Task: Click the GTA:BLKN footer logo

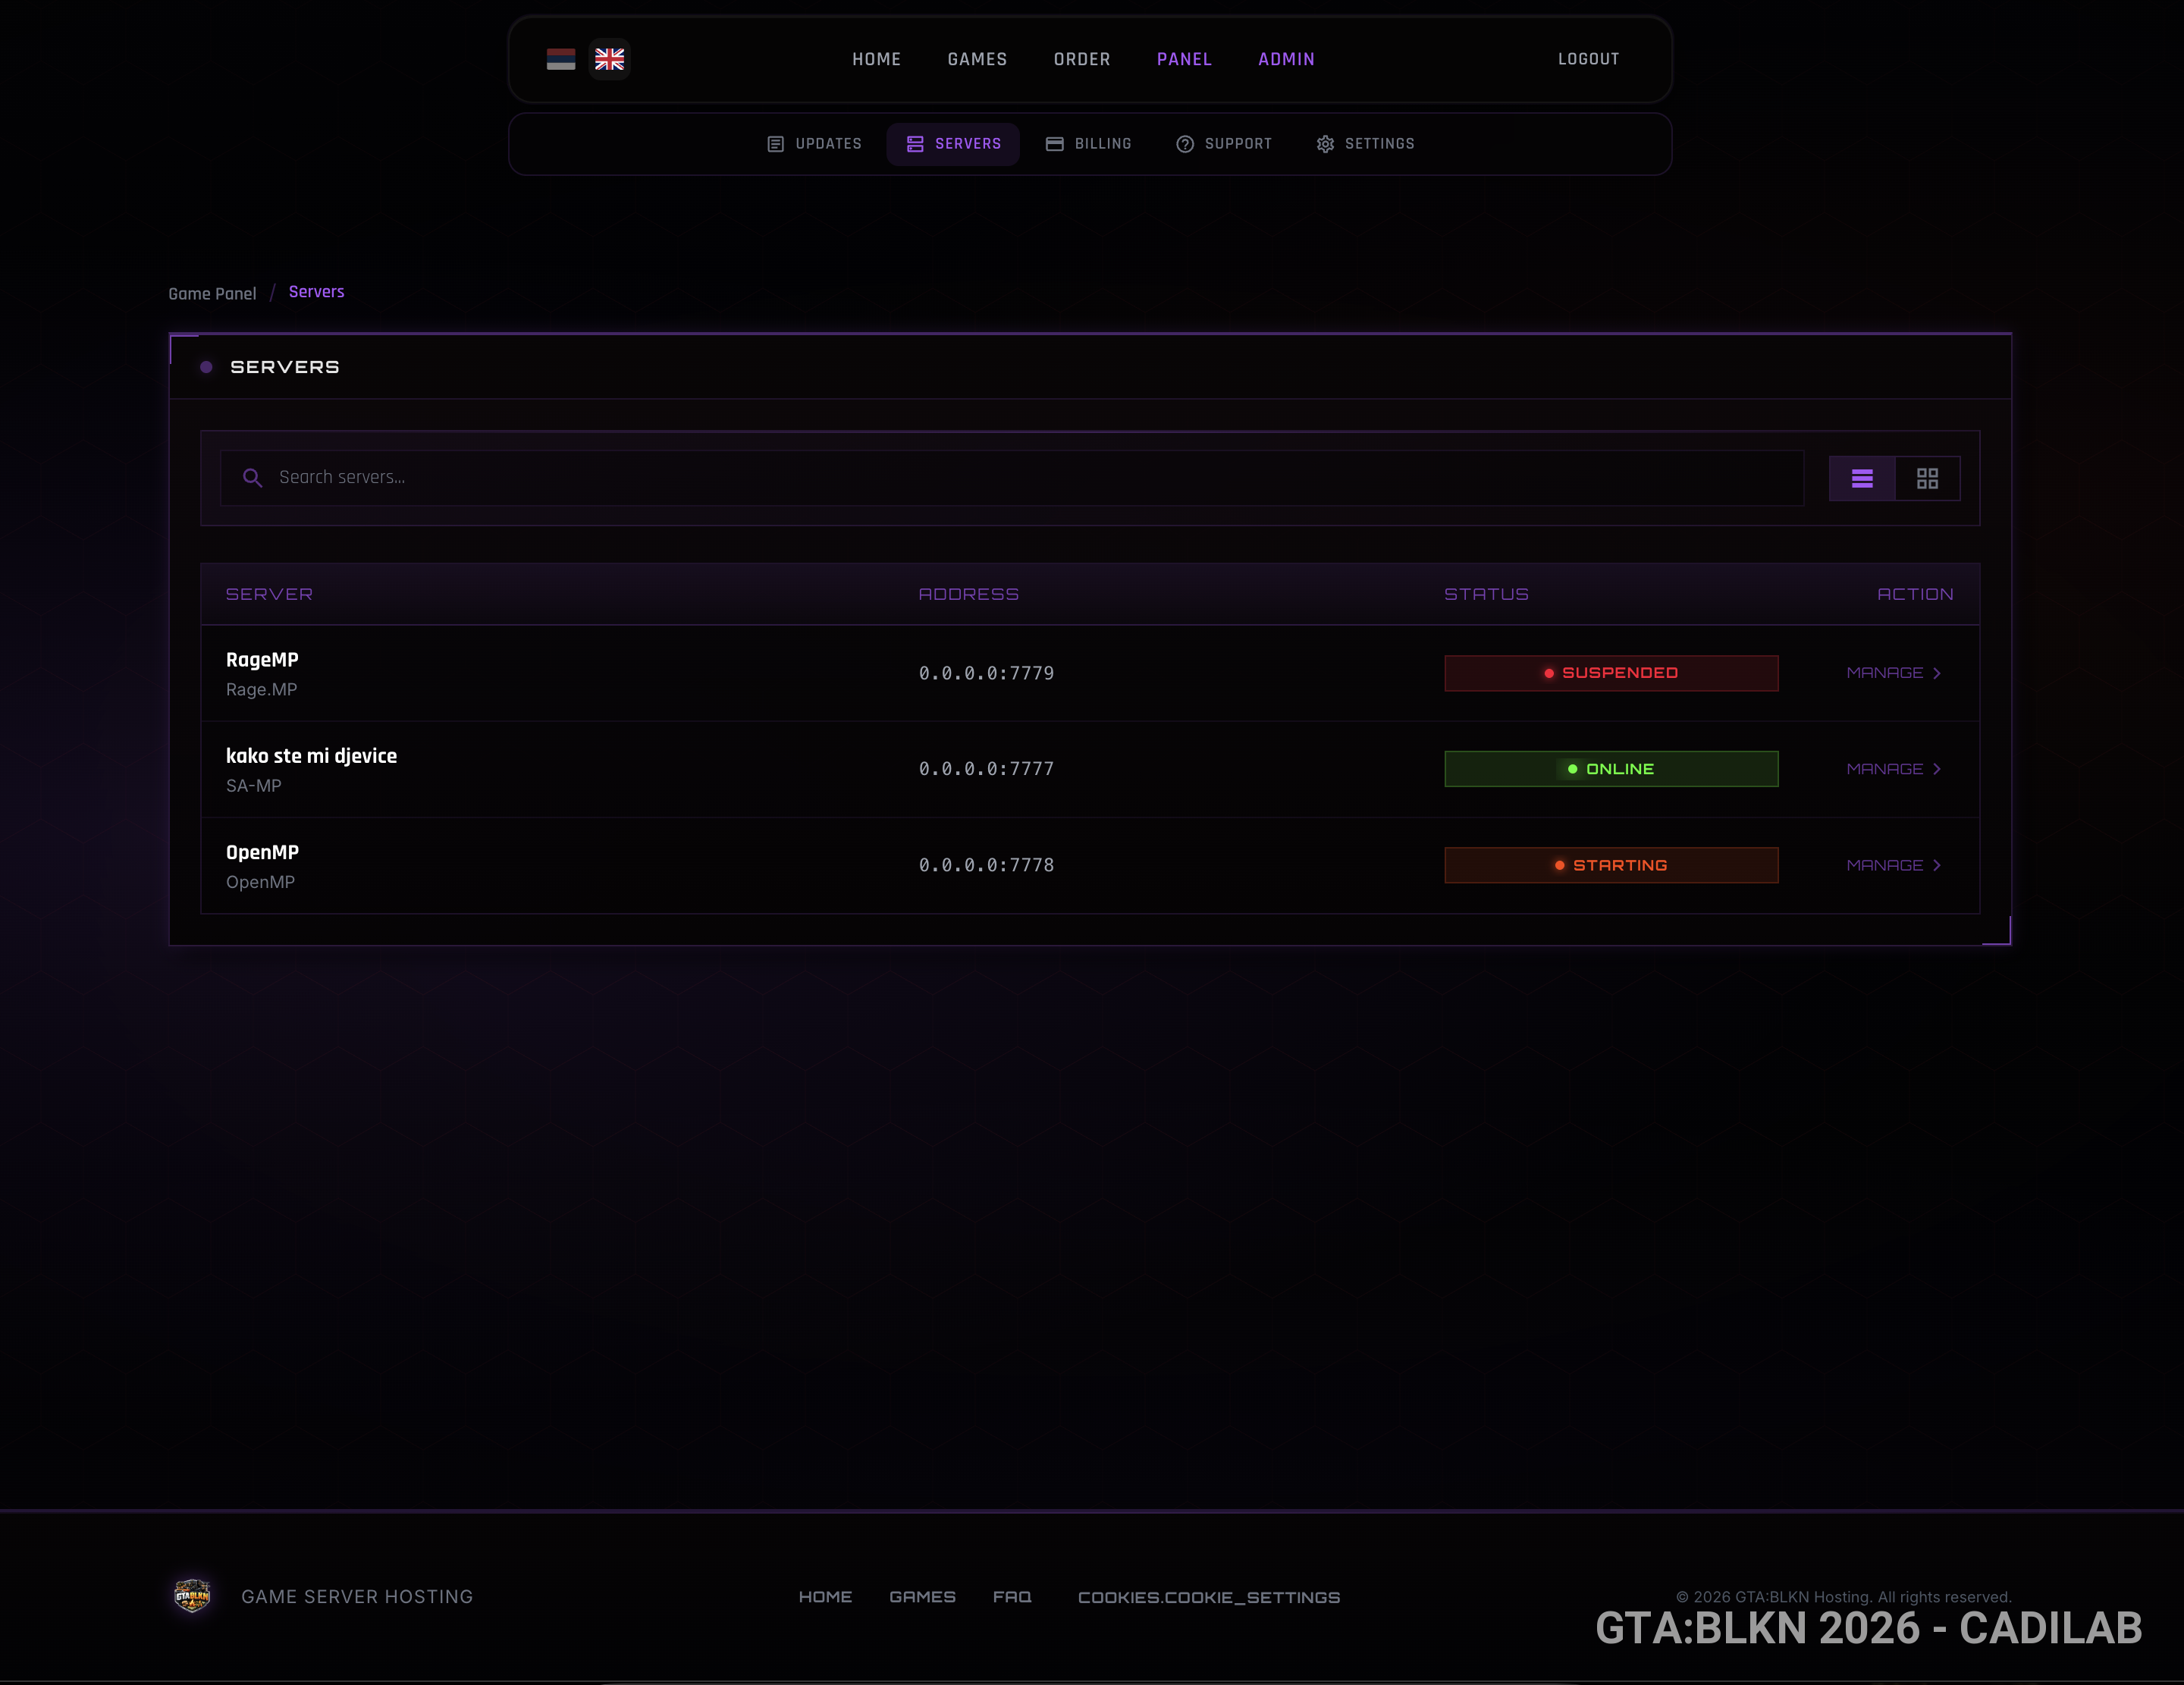Action: pyautogui.click(x=192, y=1596)
